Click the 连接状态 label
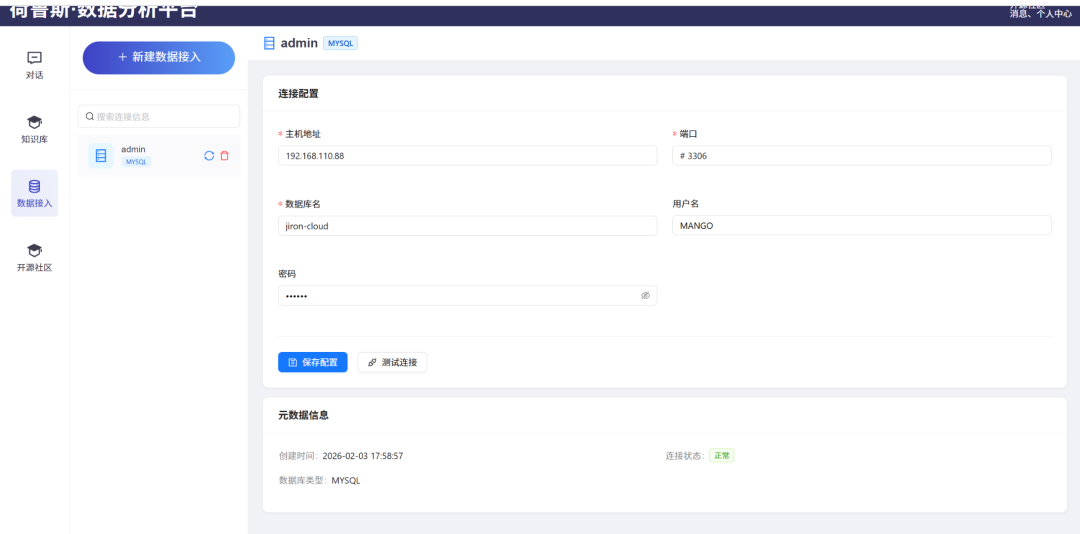This screenshot has width=1080, height=534. pos(683,456)
